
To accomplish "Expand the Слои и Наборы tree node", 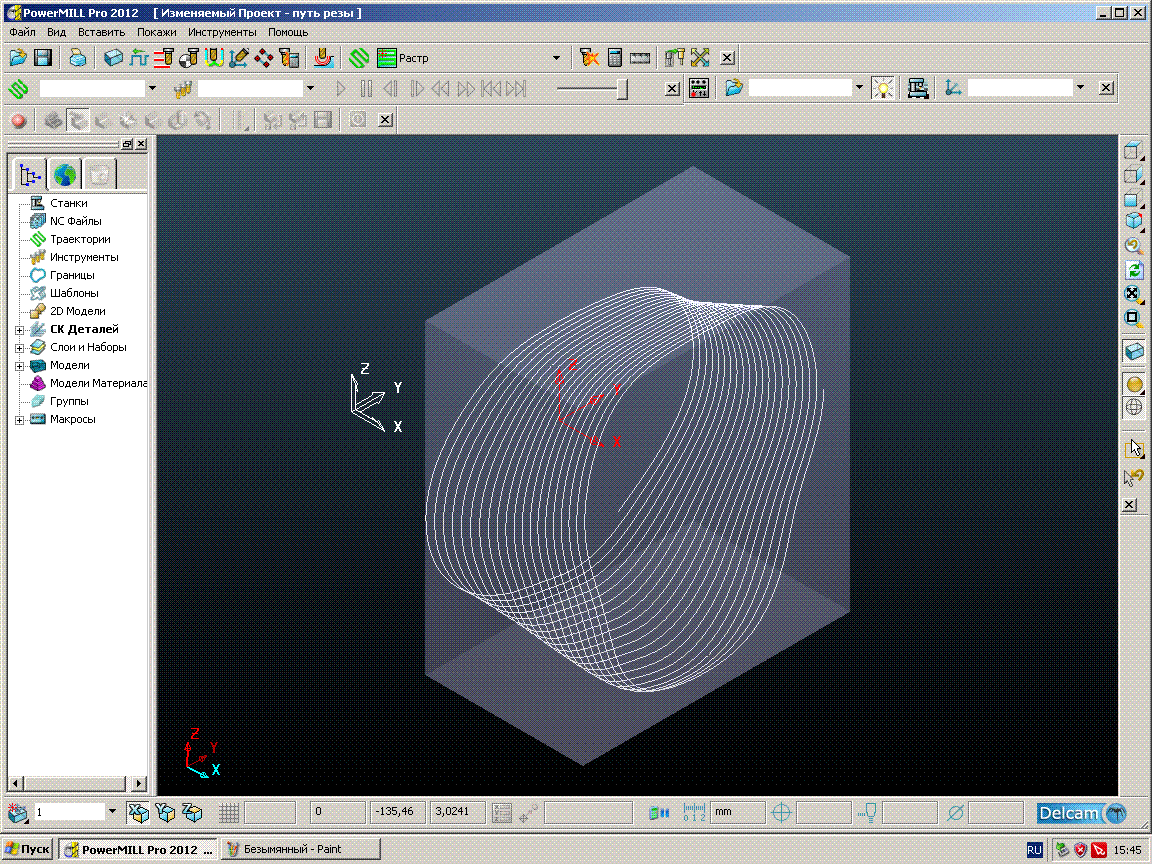I will (x=19, y=348).
